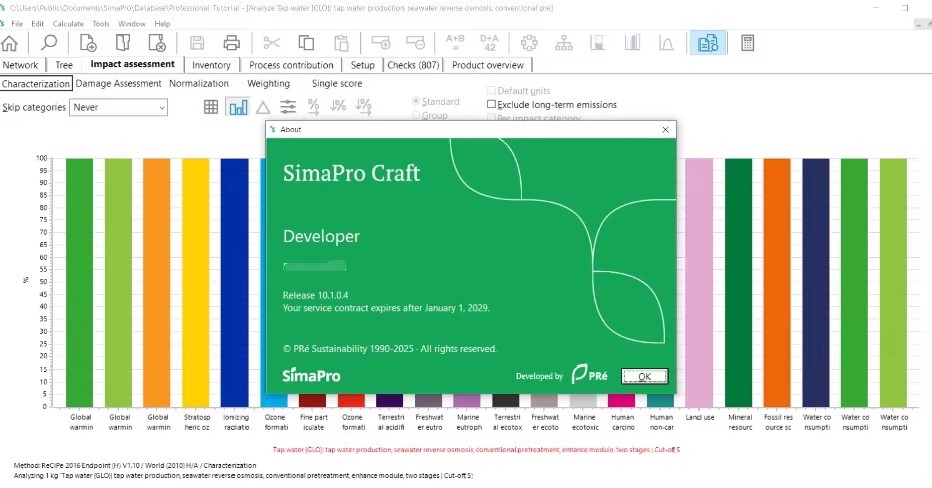Click the insert line plus icon
Screen dimensions: 932x488
click(x=381, y=43)
